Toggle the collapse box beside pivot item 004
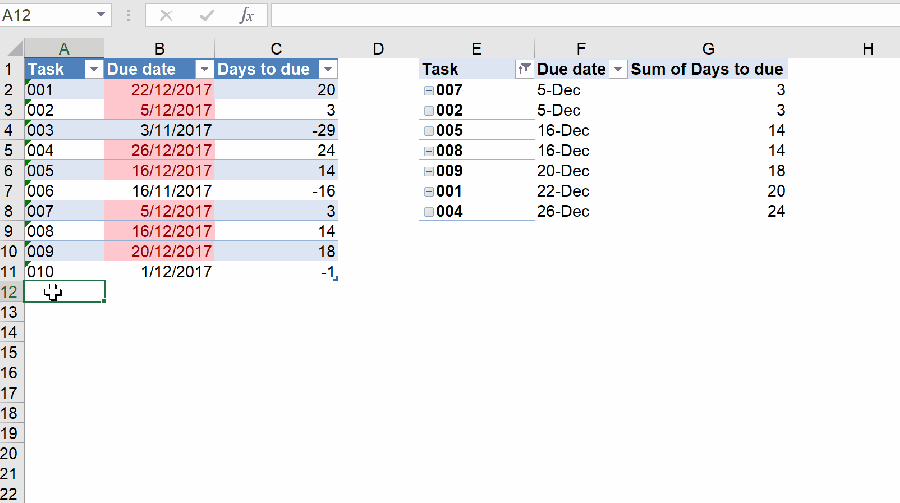Image resolution: width=900 pixels, height=503 pixels. [x=428, y=212]
